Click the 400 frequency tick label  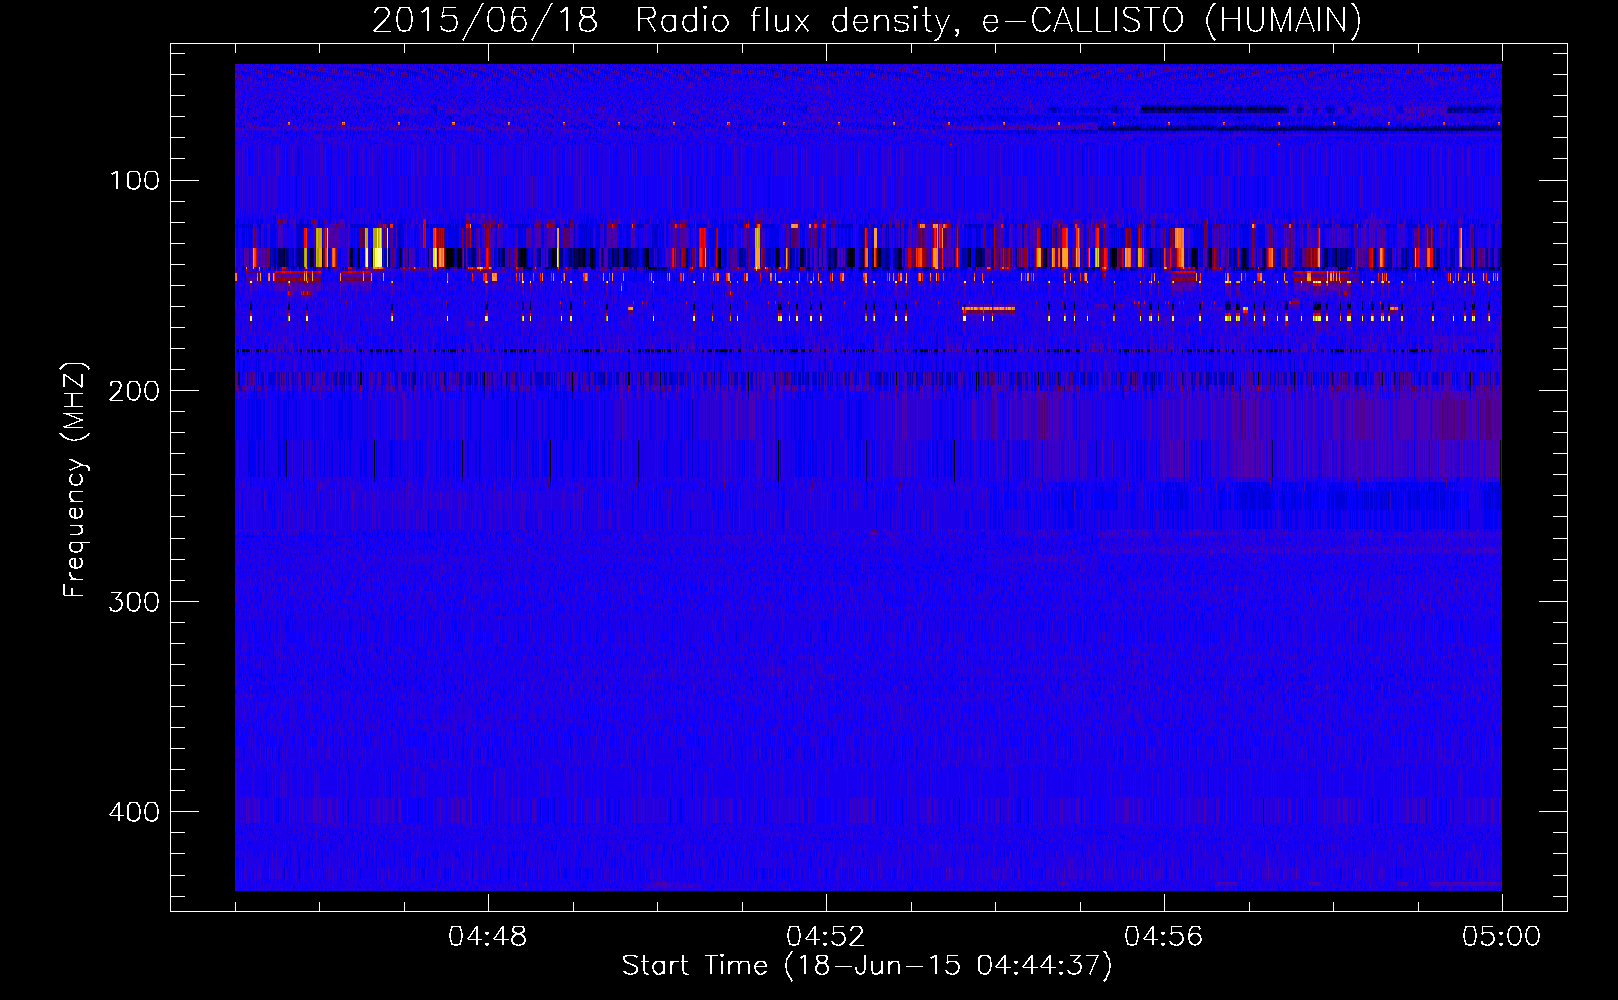tap(135, 812)
